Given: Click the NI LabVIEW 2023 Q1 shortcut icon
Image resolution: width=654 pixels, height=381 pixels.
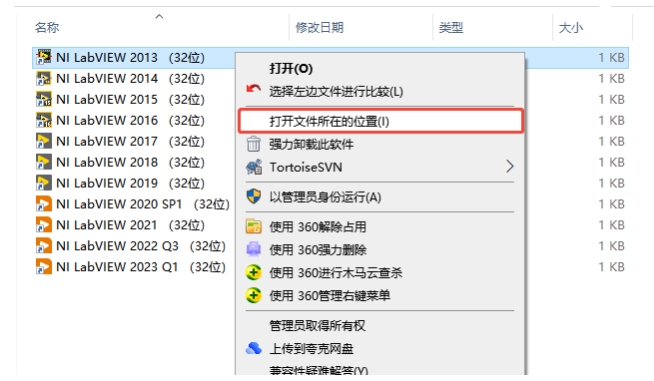Looking at the screenshot, I should click(x=44, y=267).
